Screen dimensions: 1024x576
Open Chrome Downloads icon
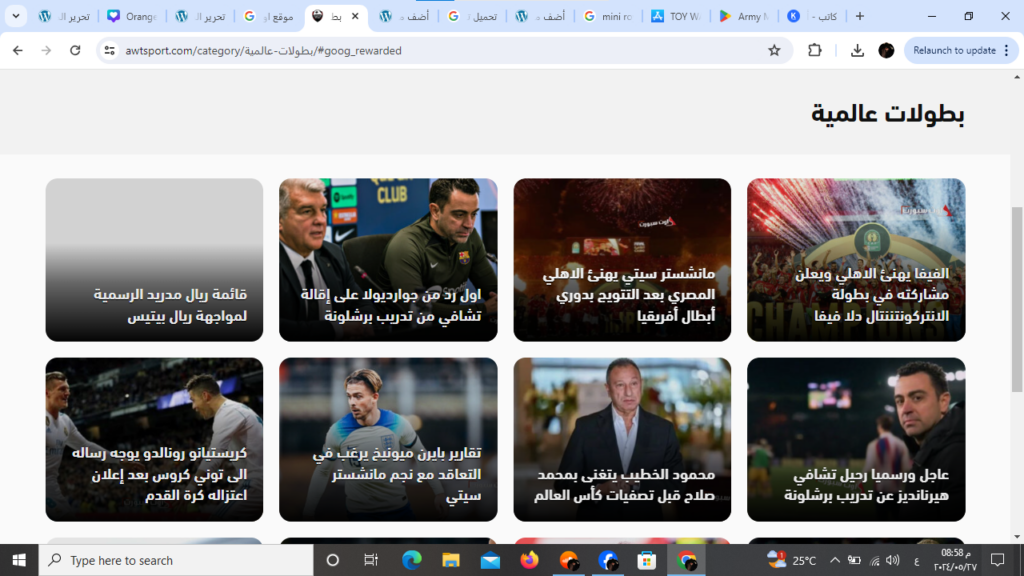[x=857, y=50]
